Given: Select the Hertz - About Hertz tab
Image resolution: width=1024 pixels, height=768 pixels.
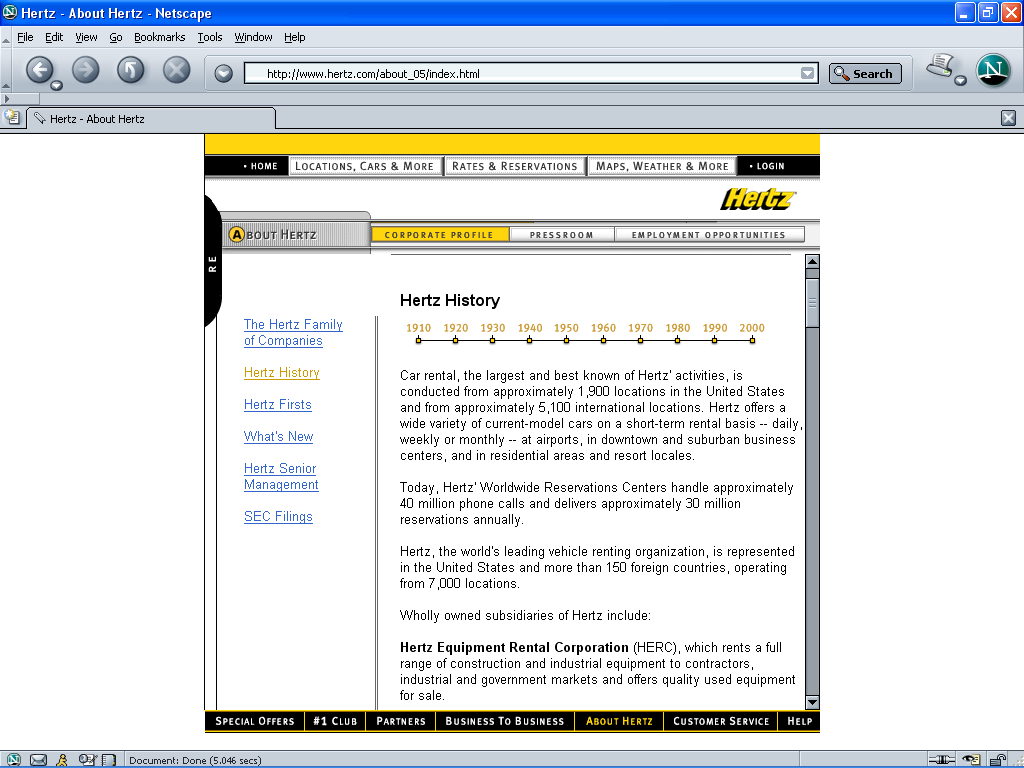Looking at the screenshot, I should (151, 118).
